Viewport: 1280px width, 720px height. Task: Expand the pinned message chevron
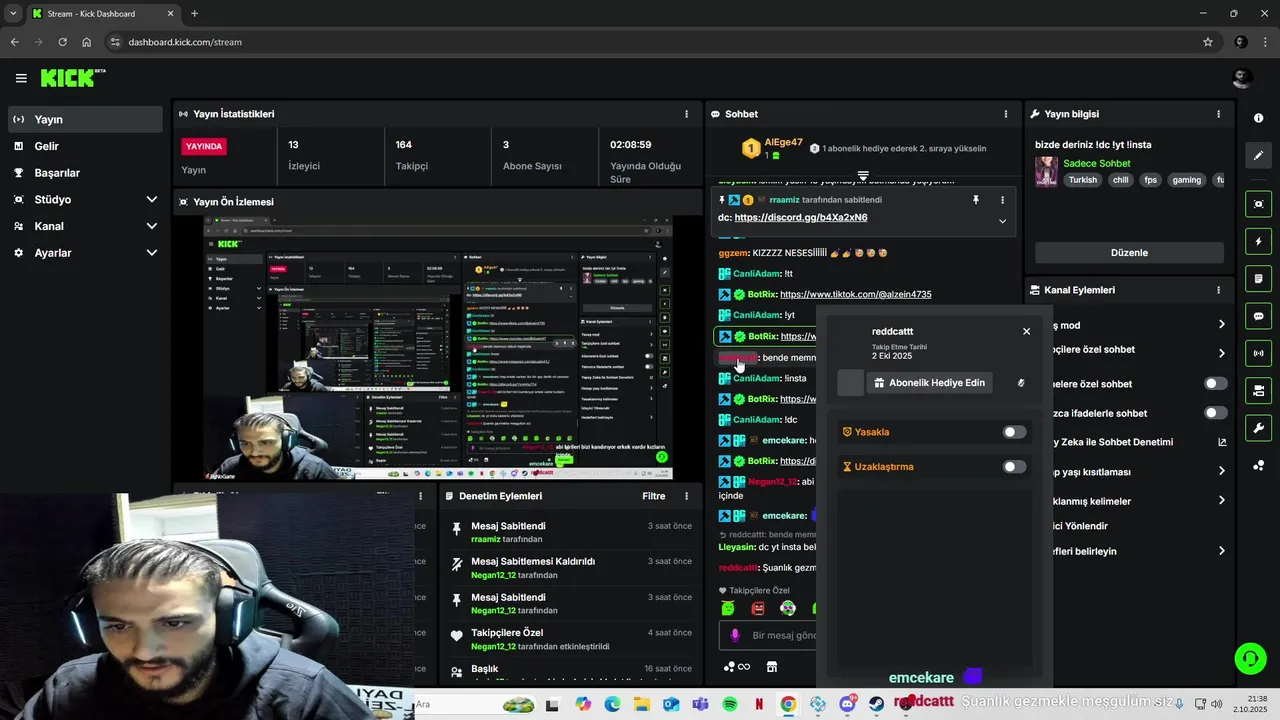pyautogui.click(x=1002, y=221)
